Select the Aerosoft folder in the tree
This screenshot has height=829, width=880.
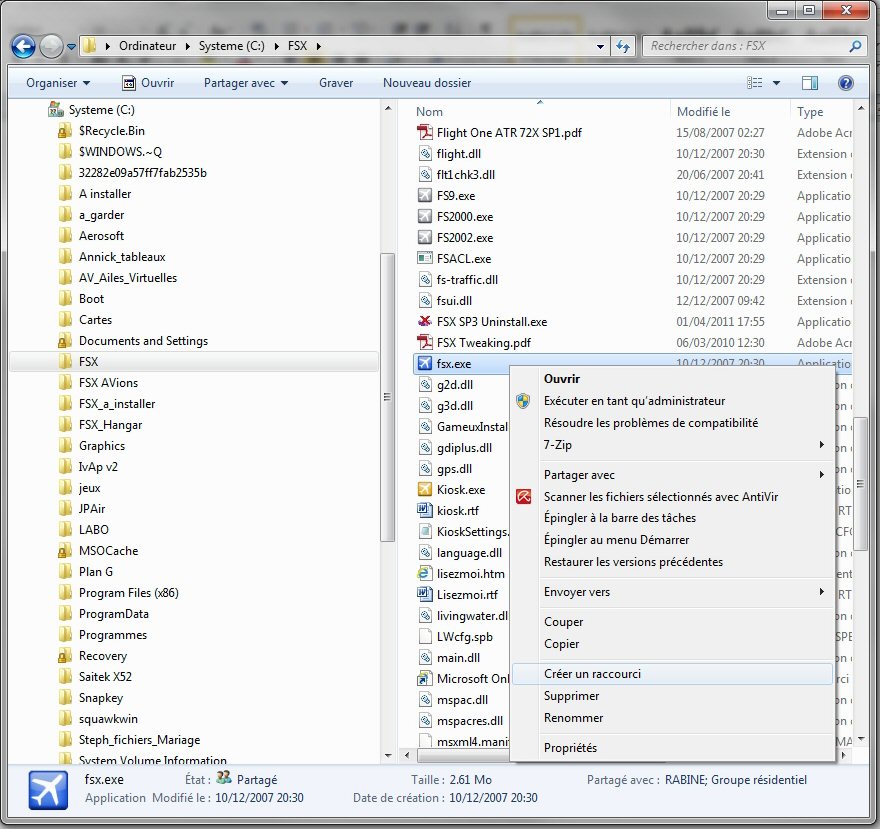click(x=101, y=236)
